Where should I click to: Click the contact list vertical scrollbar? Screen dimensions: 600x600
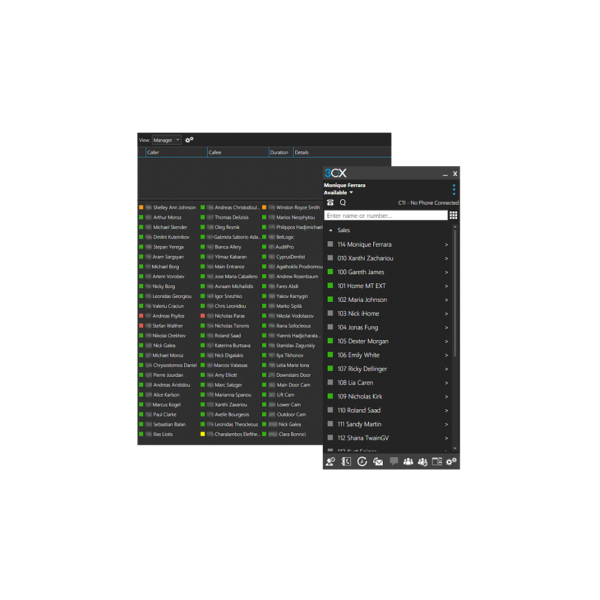pos(455,293)
